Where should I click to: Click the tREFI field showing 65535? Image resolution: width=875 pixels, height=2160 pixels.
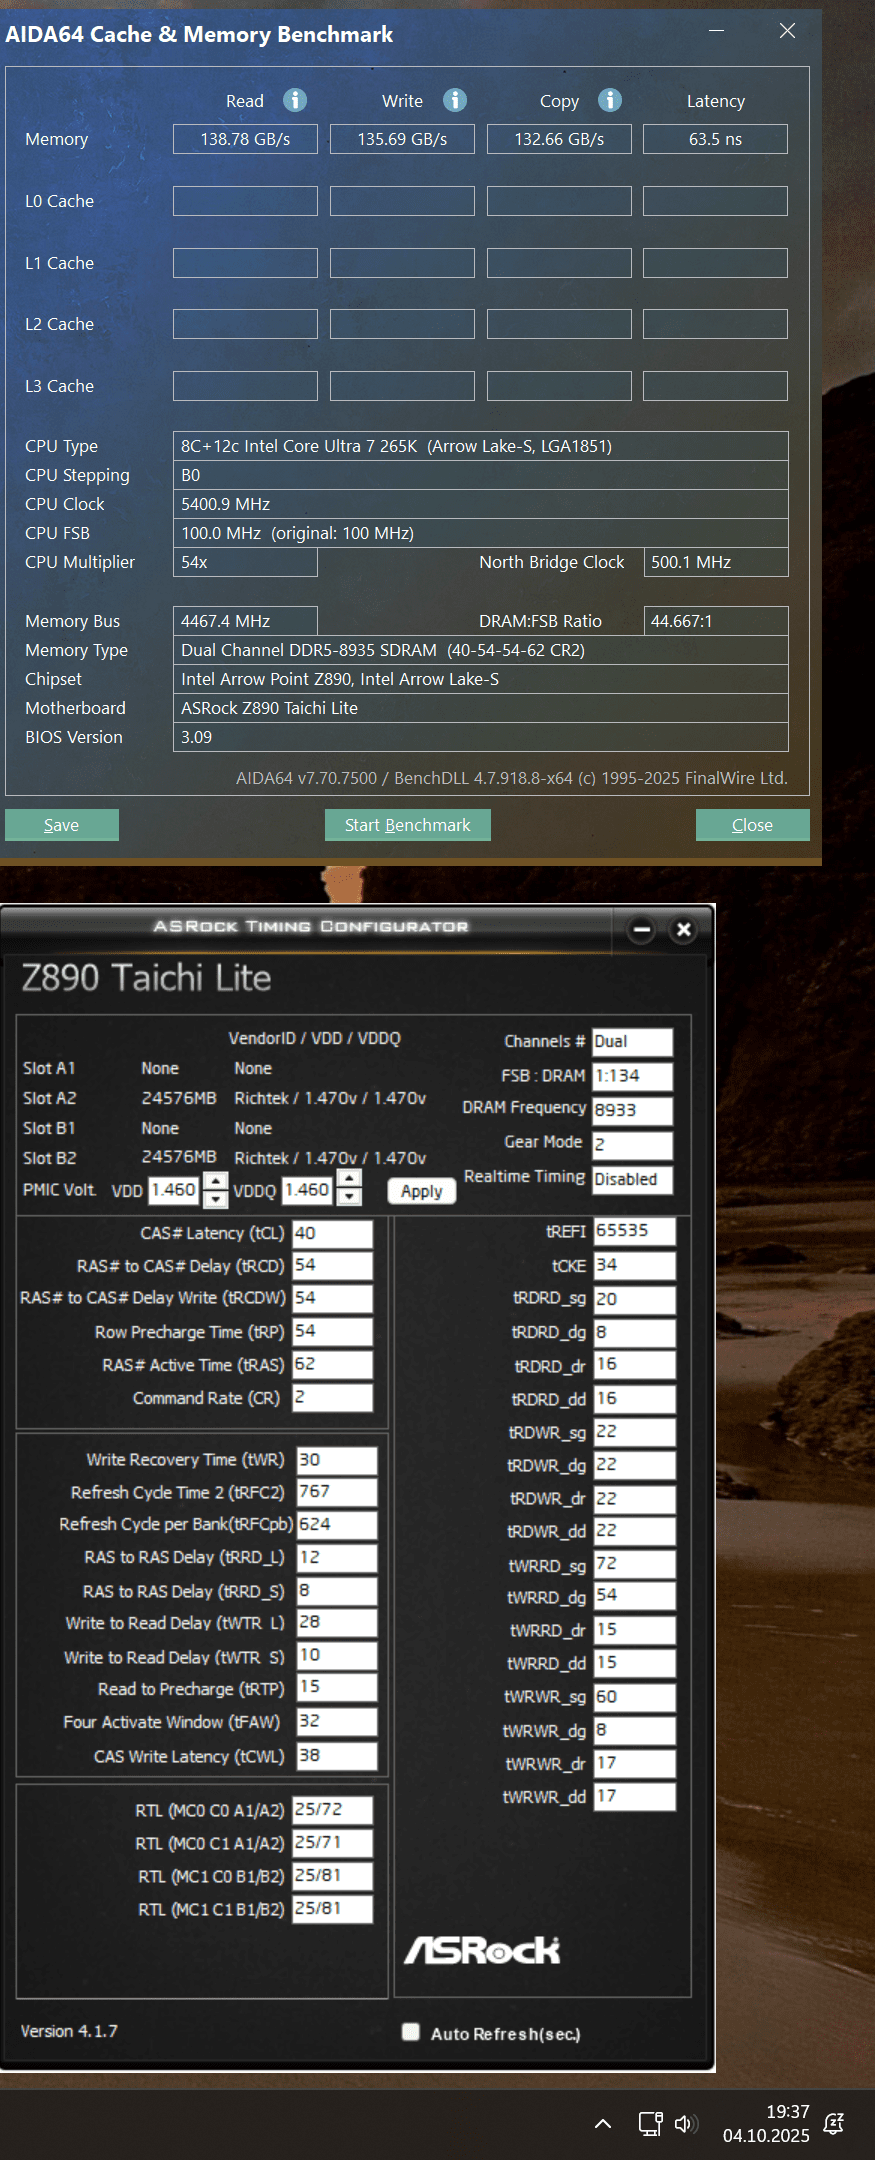click(635, 1231)
